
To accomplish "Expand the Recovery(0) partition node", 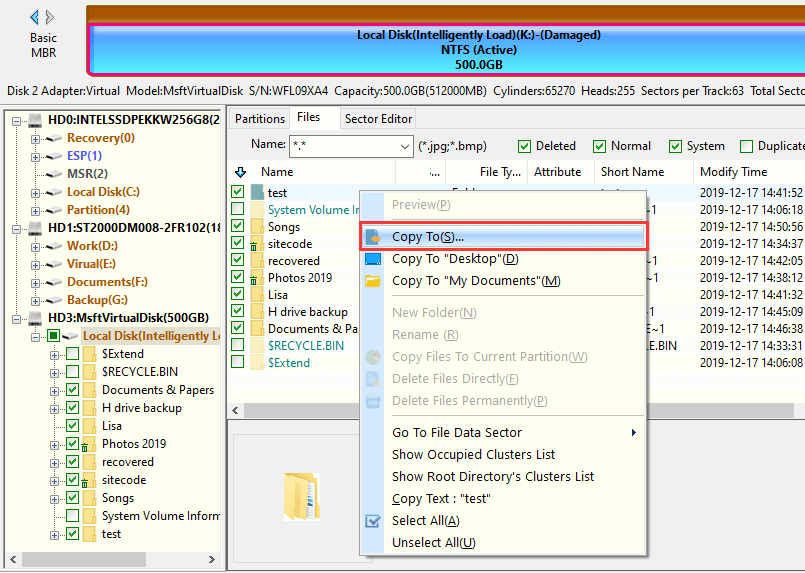I will pos(37,138).
